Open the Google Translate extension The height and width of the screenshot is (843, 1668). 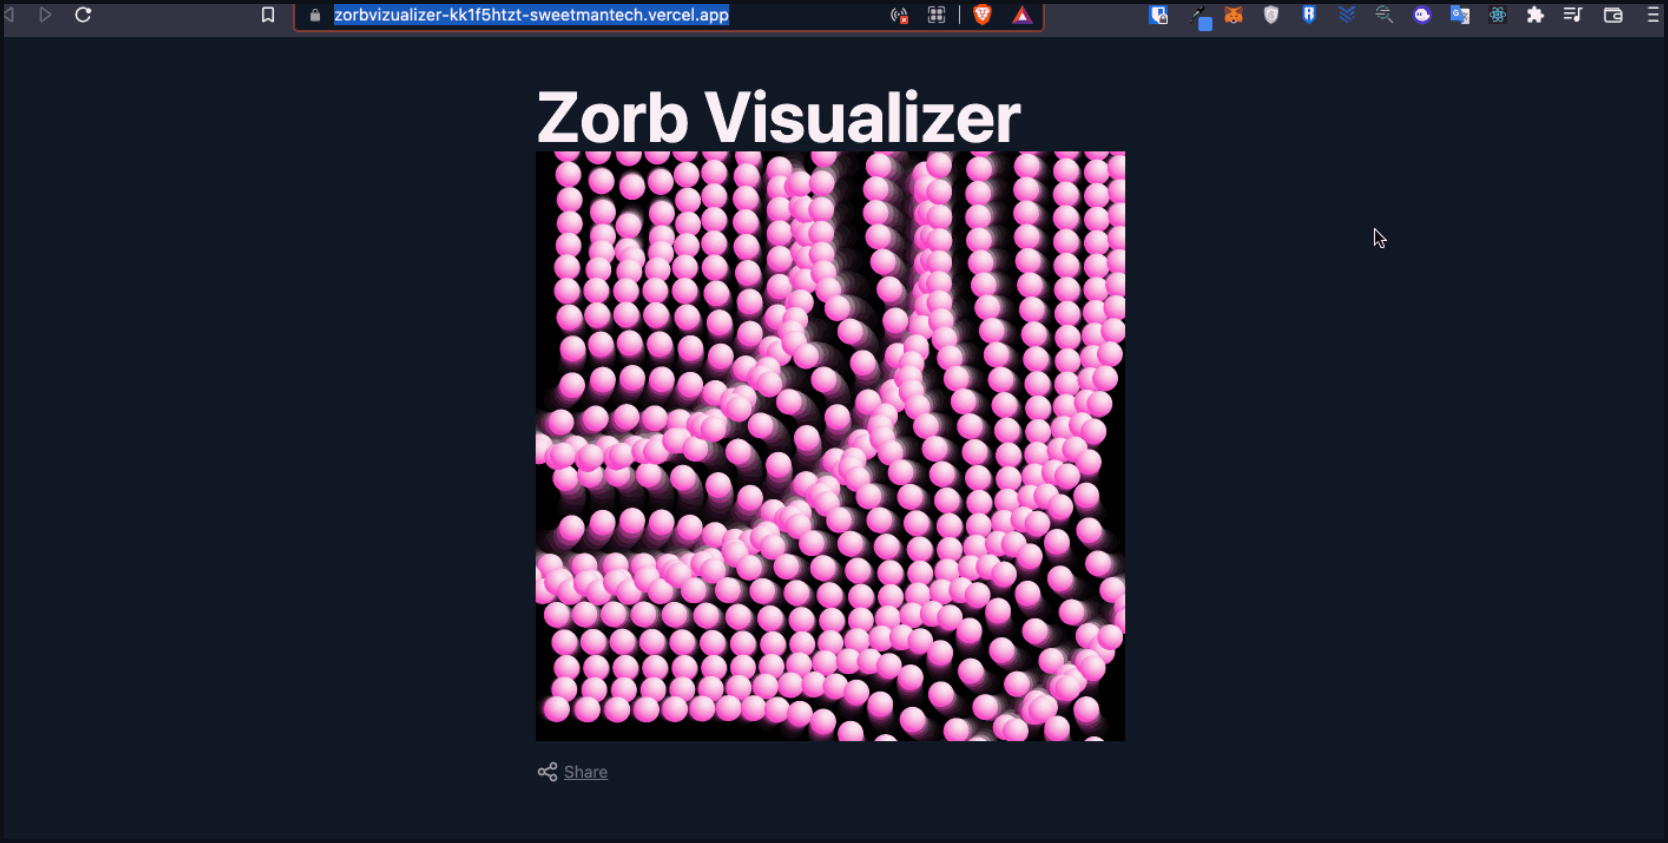[1460, 15]
